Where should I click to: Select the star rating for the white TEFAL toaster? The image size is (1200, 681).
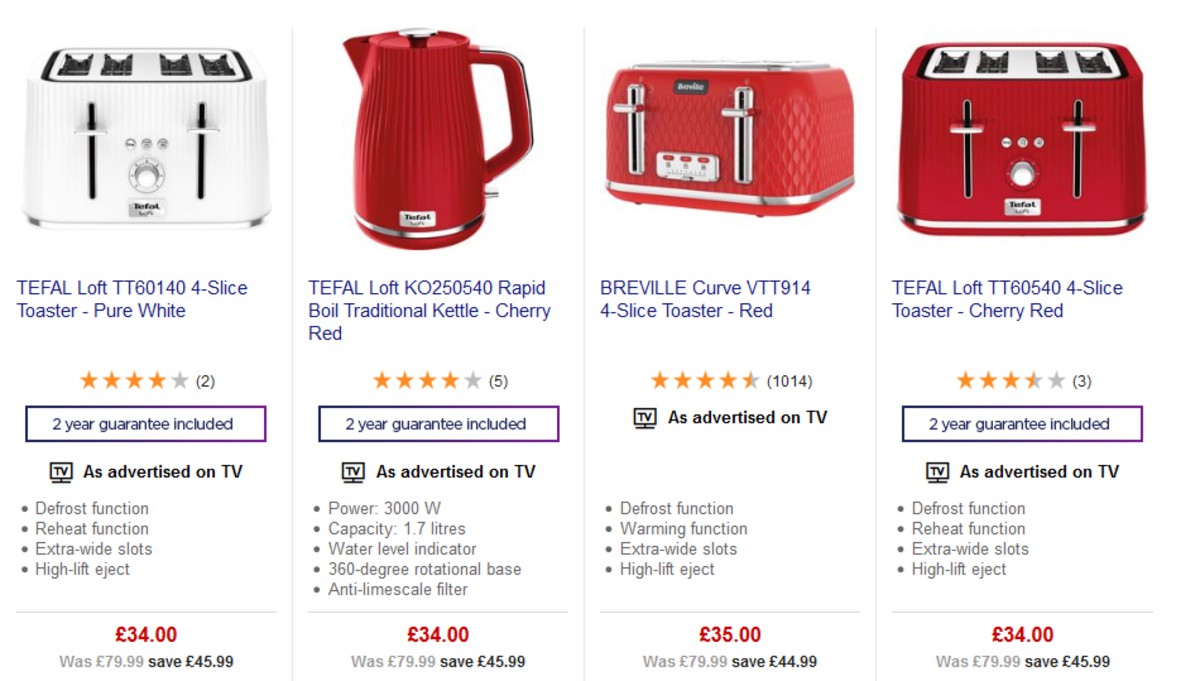[131, 380]
